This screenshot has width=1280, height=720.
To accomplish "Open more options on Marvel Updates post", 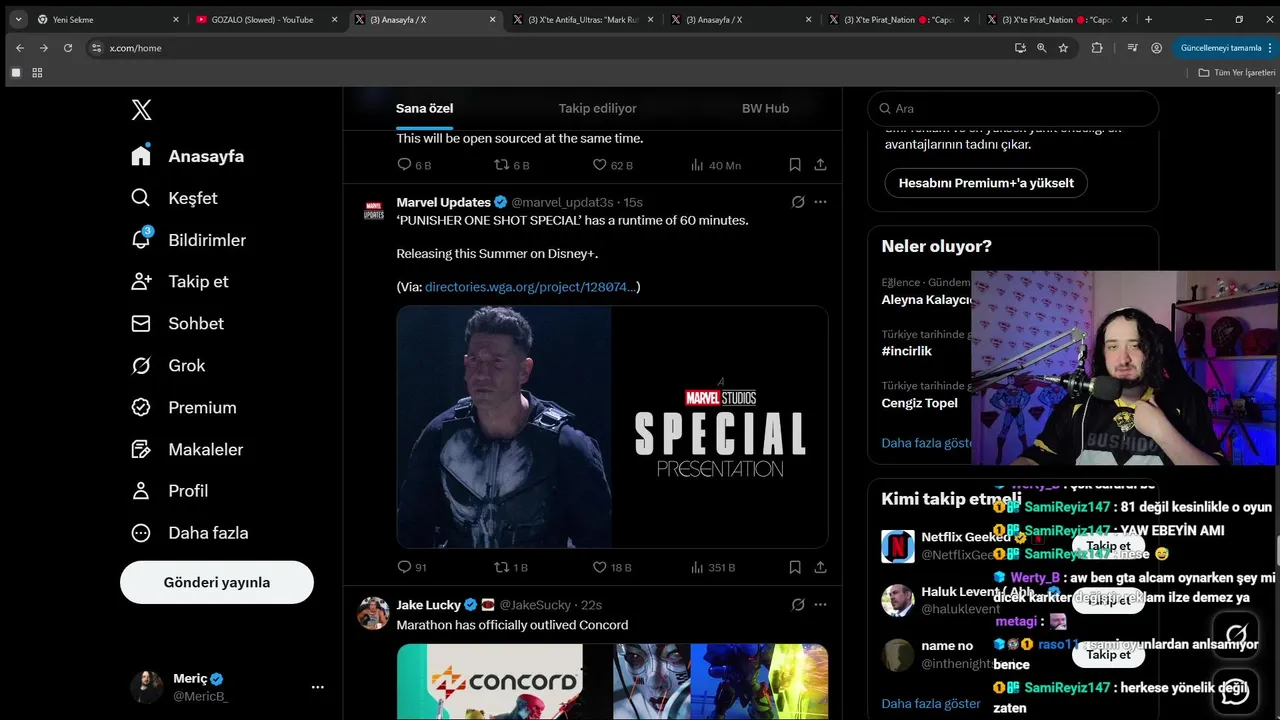I will click(820, 202).
